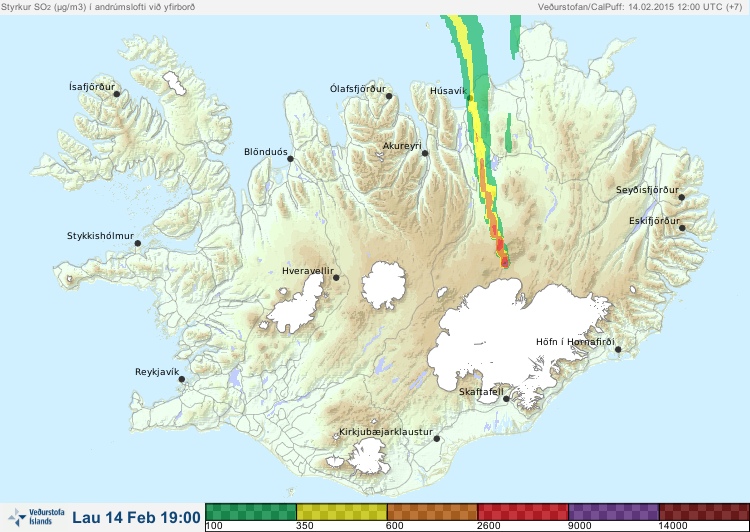
Task: Click the 'Lau 14 Feb 19:00' timestamp
Action: [x=136, y=517]
